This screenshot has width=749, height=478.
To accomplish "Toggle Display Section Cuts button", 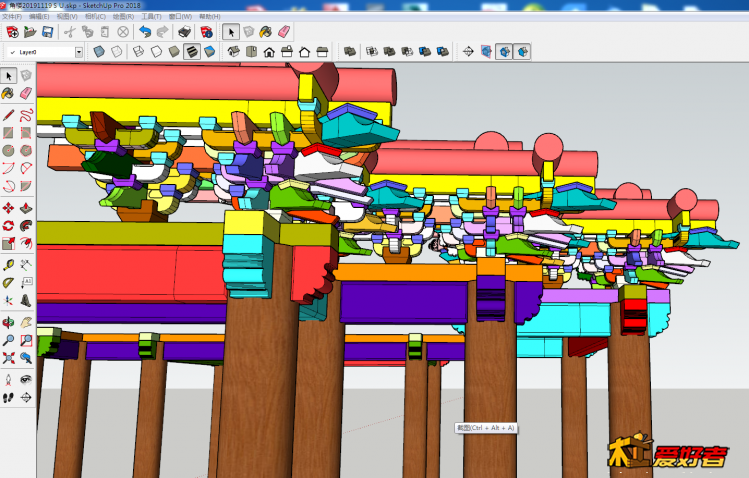I will [505, 52].
